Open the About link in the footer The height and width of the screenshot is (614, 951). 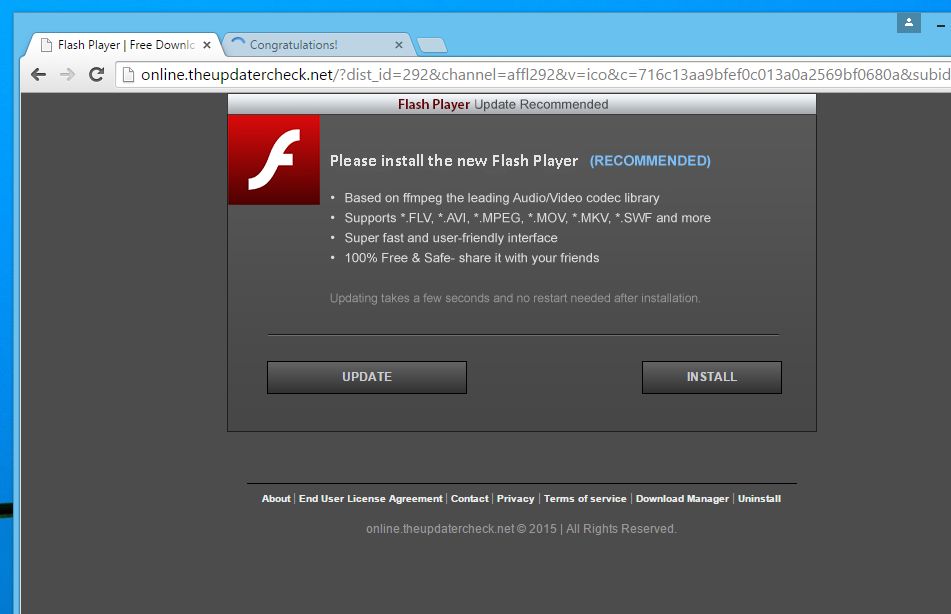click(x=276, y=499)
